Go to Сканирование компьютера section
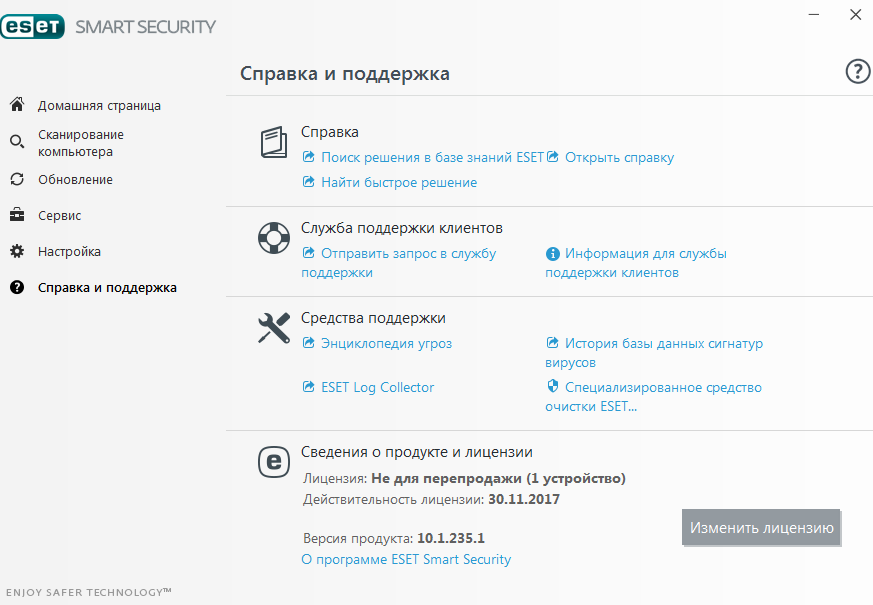This screenshot has width=873, height=605. pyautogui.click(x=81, y=143)
